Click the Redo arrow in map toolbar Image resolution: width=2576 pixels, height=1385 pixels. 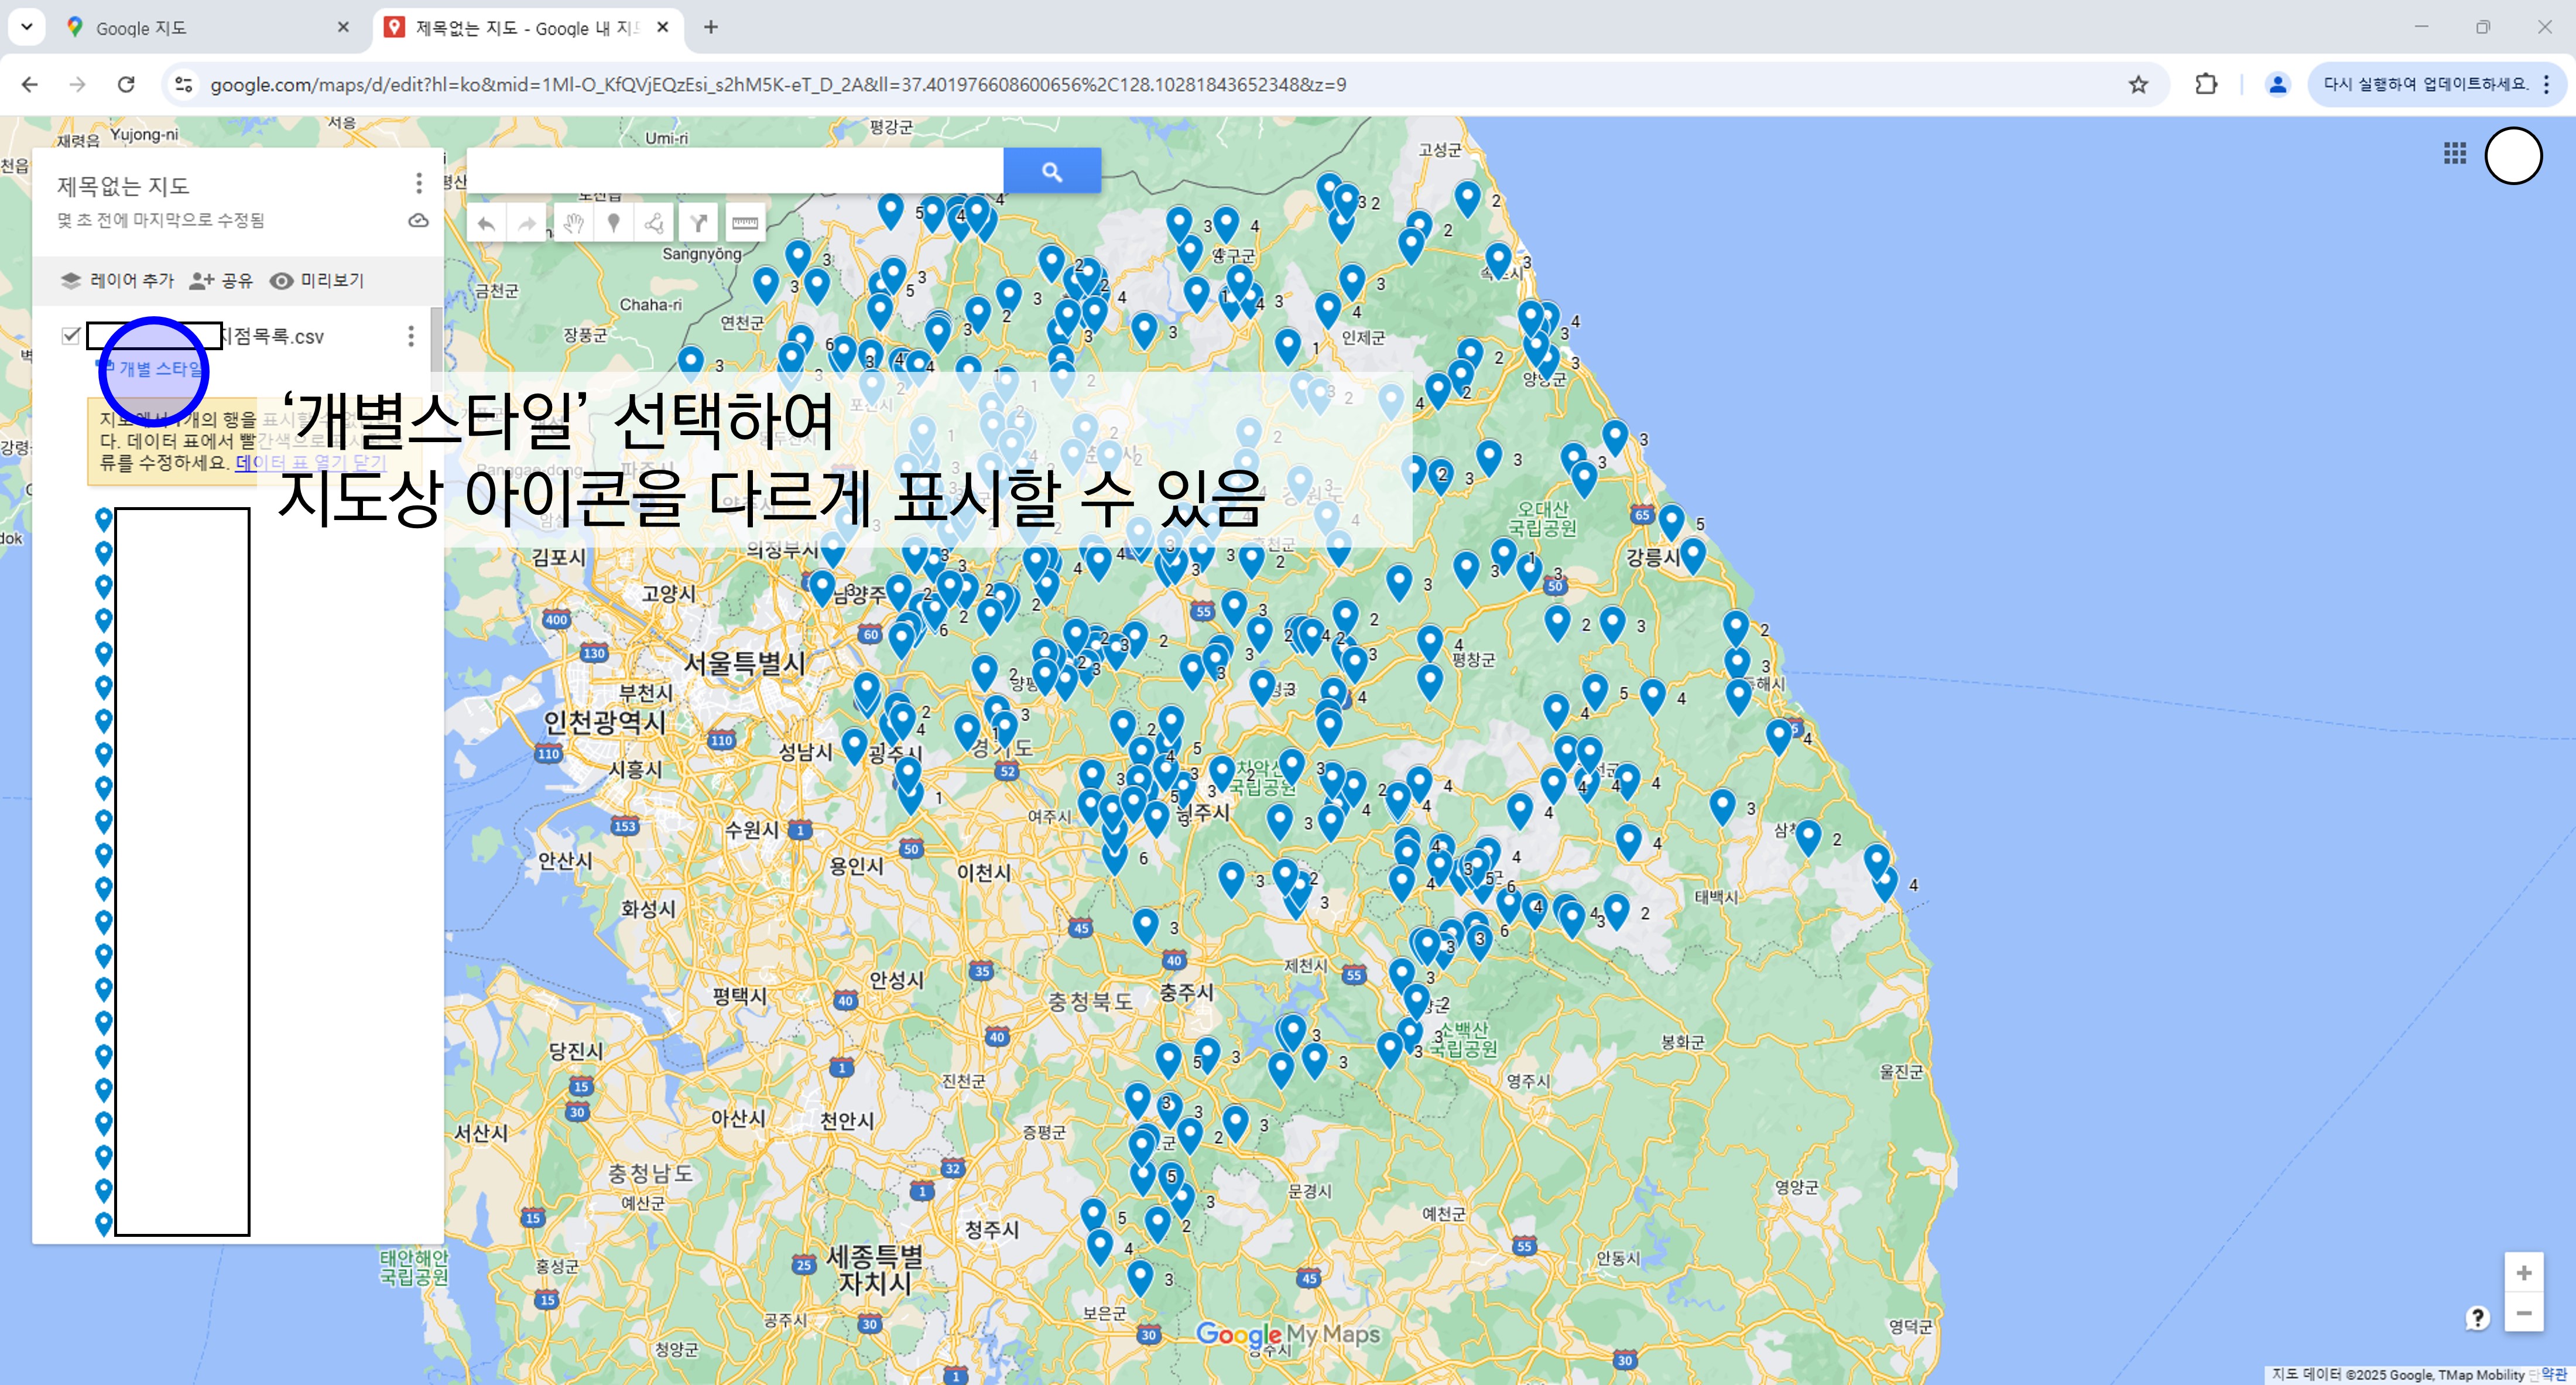pos(527,223)
